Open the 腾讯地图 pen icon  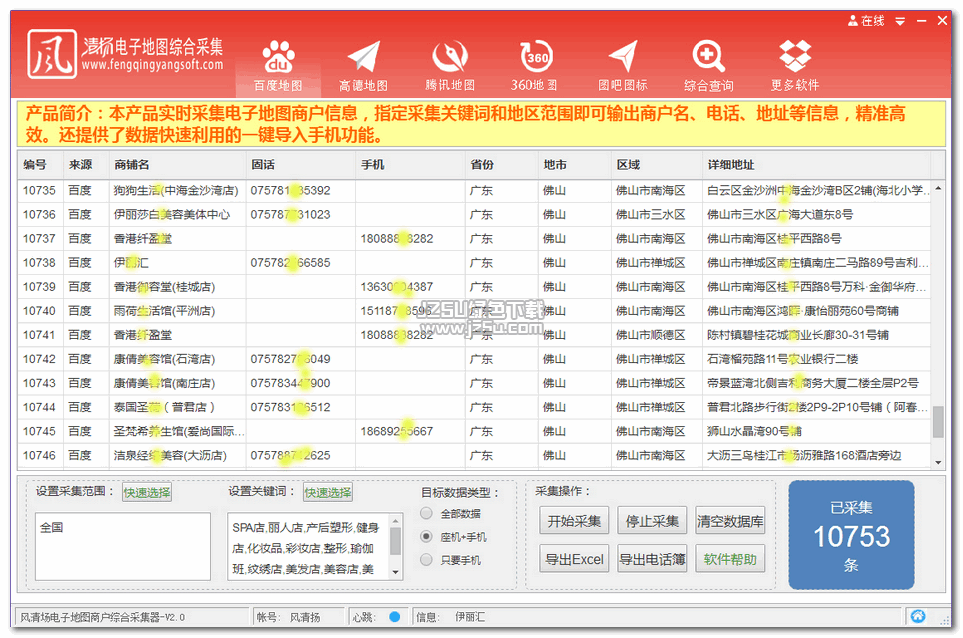pyautogui.click(x=450, y=66)
